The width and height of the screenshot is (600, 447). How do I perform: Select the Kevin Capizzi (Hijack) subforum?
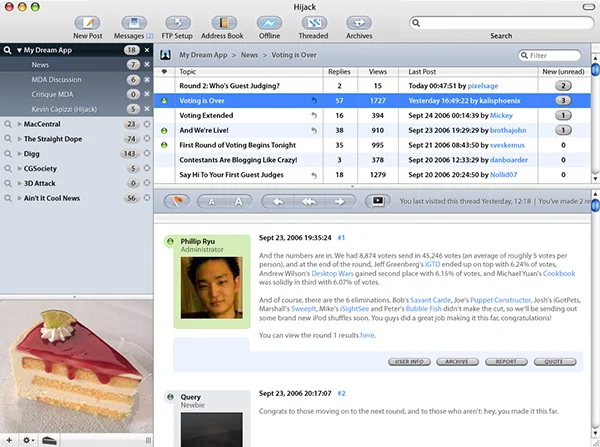tap(77, 109)
